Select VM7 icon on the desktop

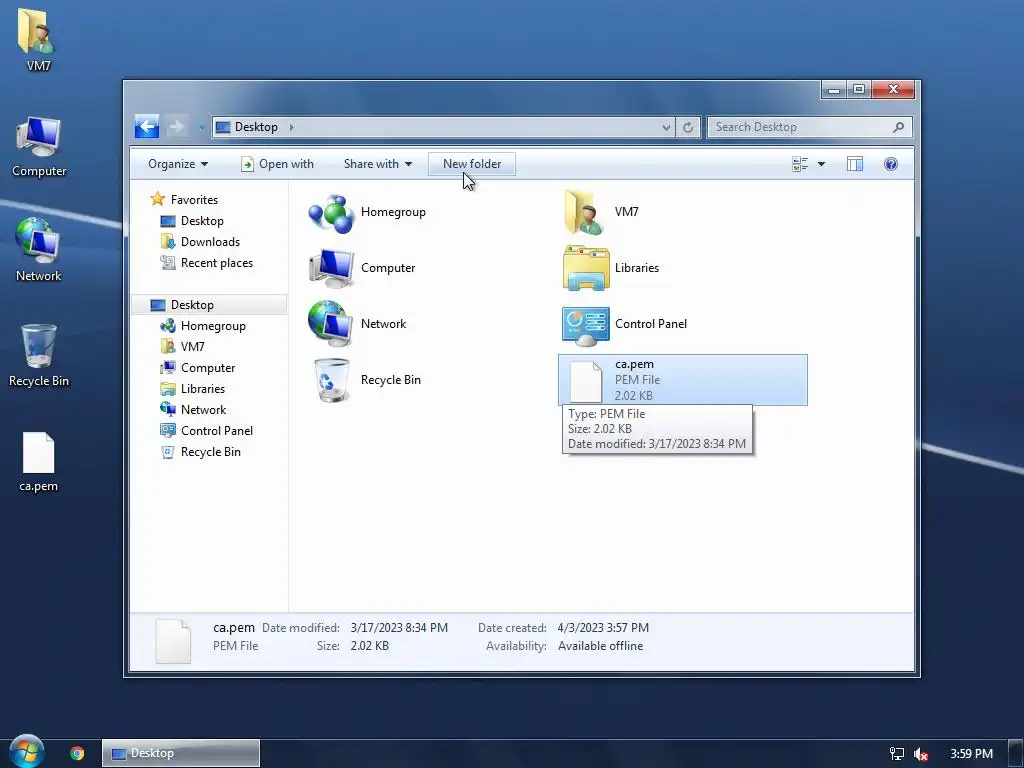38,39
